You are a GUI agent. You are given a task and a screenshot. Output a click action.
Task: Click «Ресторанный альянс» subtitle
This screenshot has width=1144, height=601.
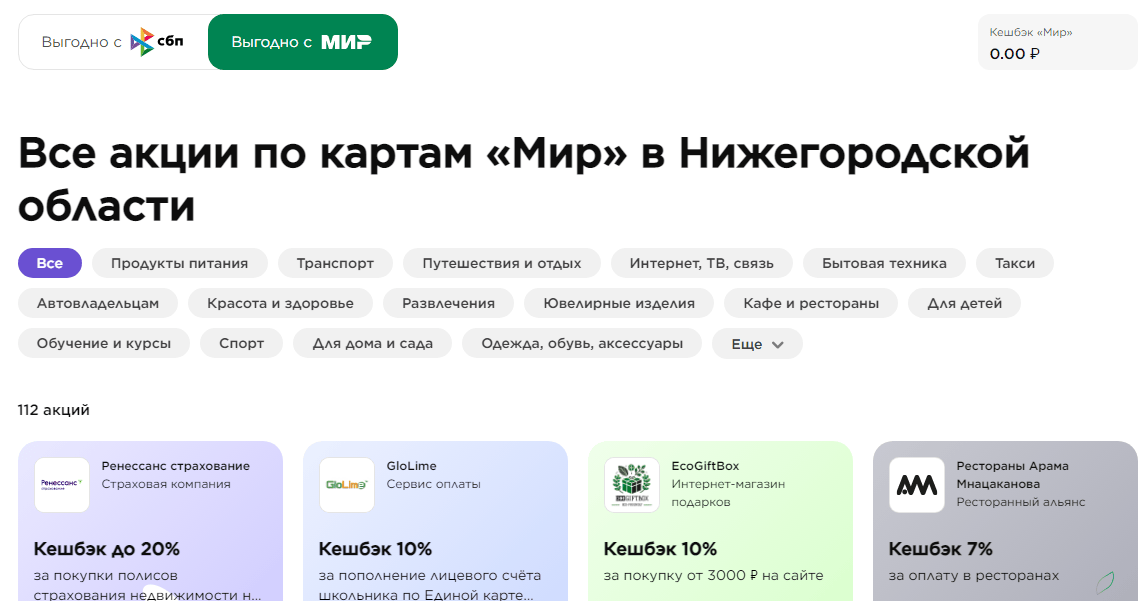point(1021,502)
